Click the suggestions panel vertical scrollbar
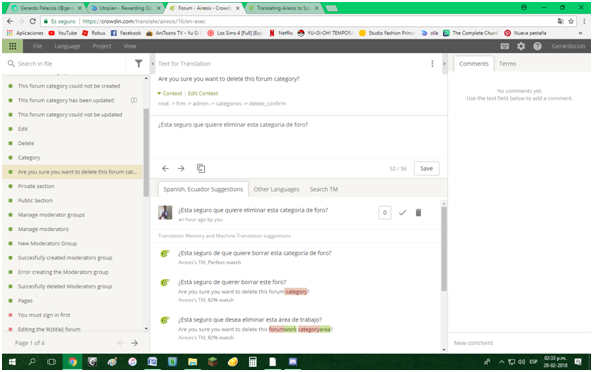Screen dimensions: 593x372 (x=444, y=249)
